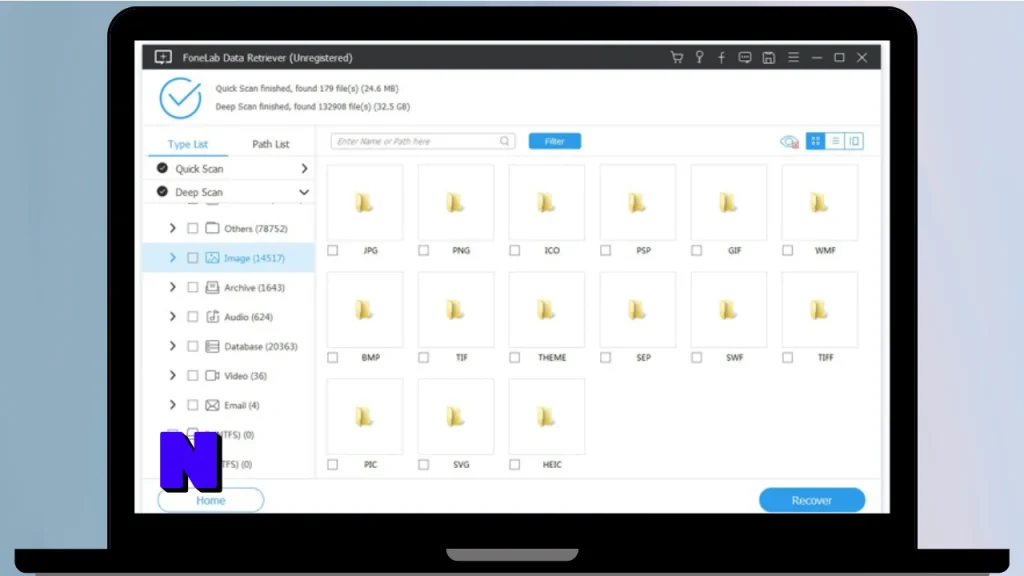Open the JPG folder thumbnail
This screenshot has height=576, width=1024.
pos(364,202)
